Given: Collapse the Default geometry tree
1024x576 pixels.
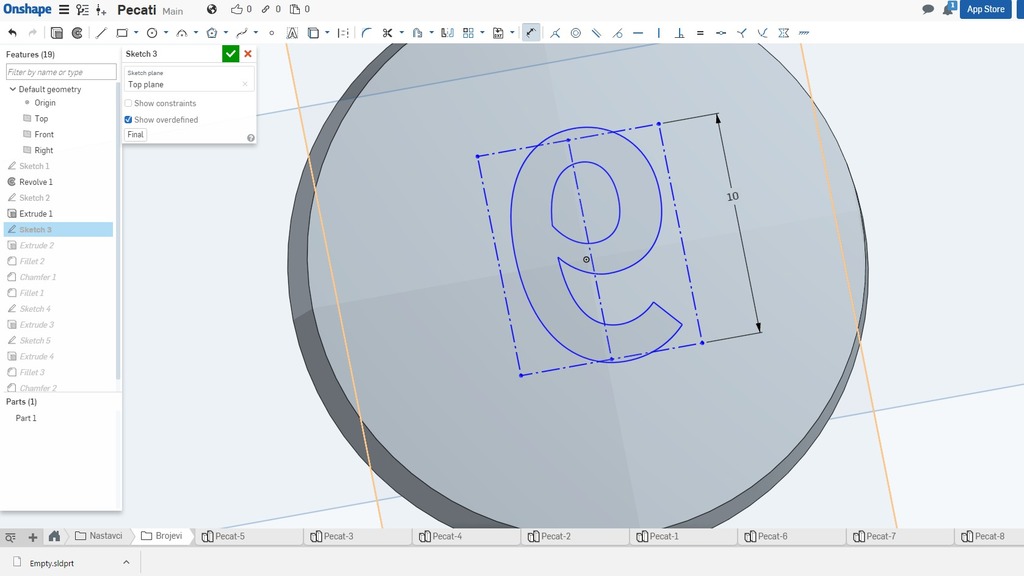Looking at the screenshot, I should [x=13, y=90].
